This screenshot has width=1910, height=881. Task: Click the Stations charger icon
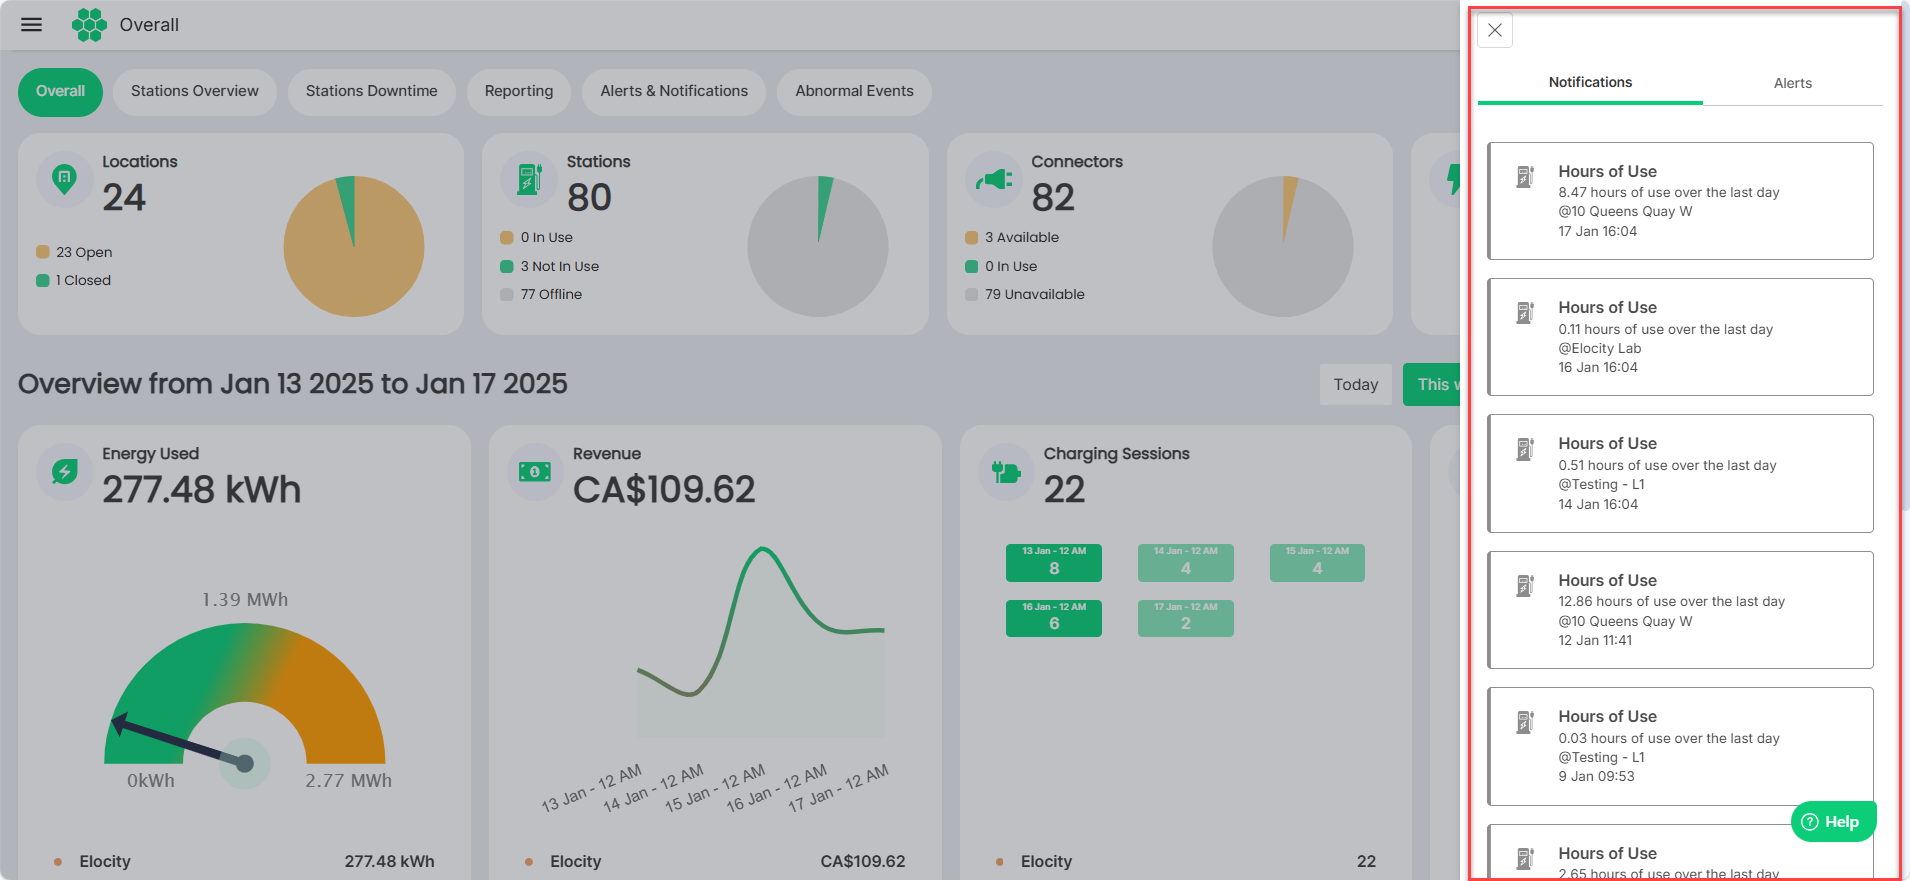tap(529, 180)
